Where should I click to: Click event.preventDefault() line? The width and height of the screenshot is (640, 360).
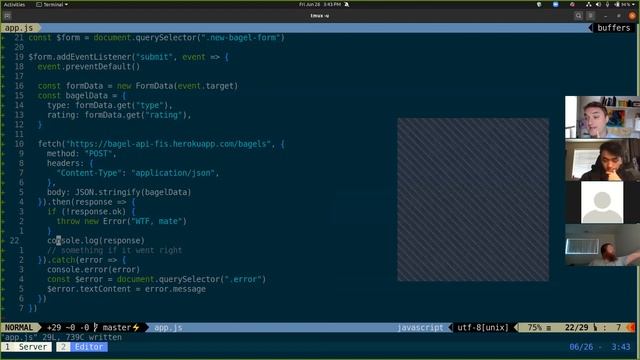click(x=89, y=67)
